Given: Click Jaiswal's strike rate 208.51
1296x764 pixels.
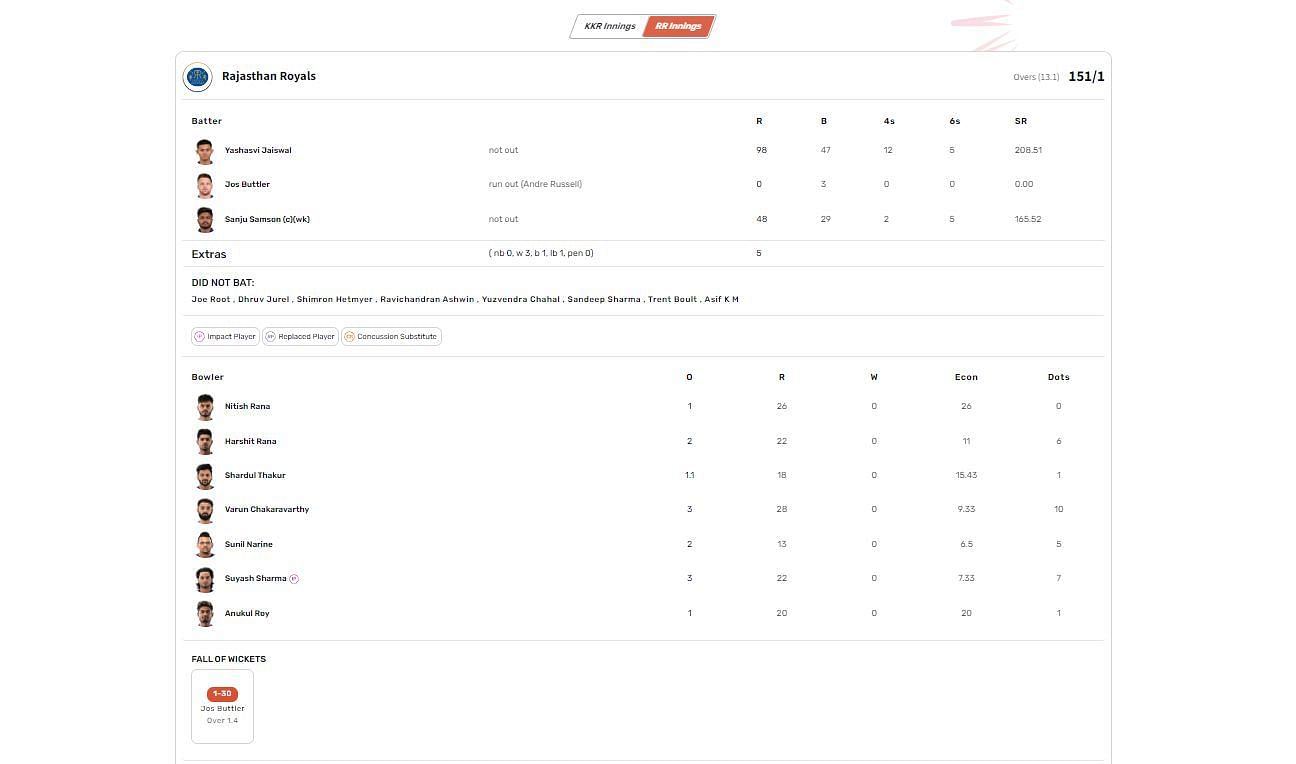Looking at the screenshot, I should click(x=1028, y=150).
